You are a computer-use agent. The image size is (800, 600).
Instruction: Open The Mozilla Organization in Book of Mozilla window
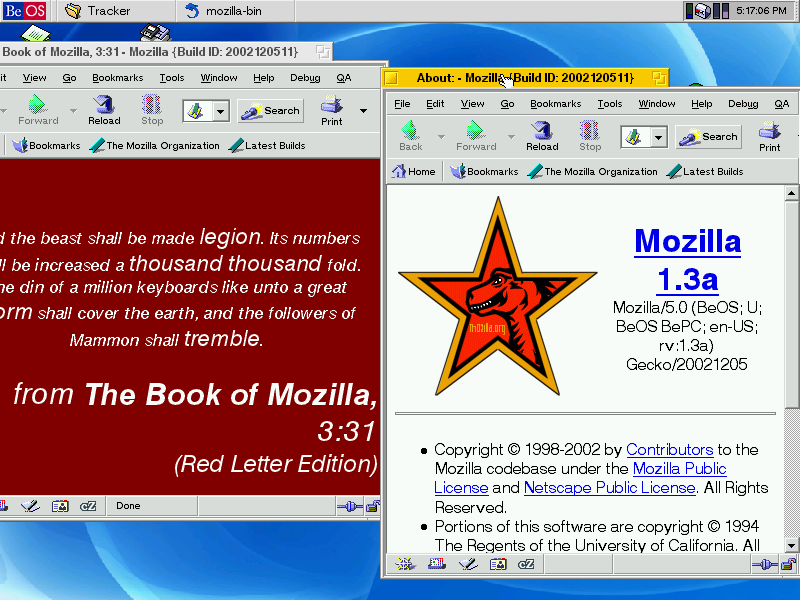(x=155, y=145)
